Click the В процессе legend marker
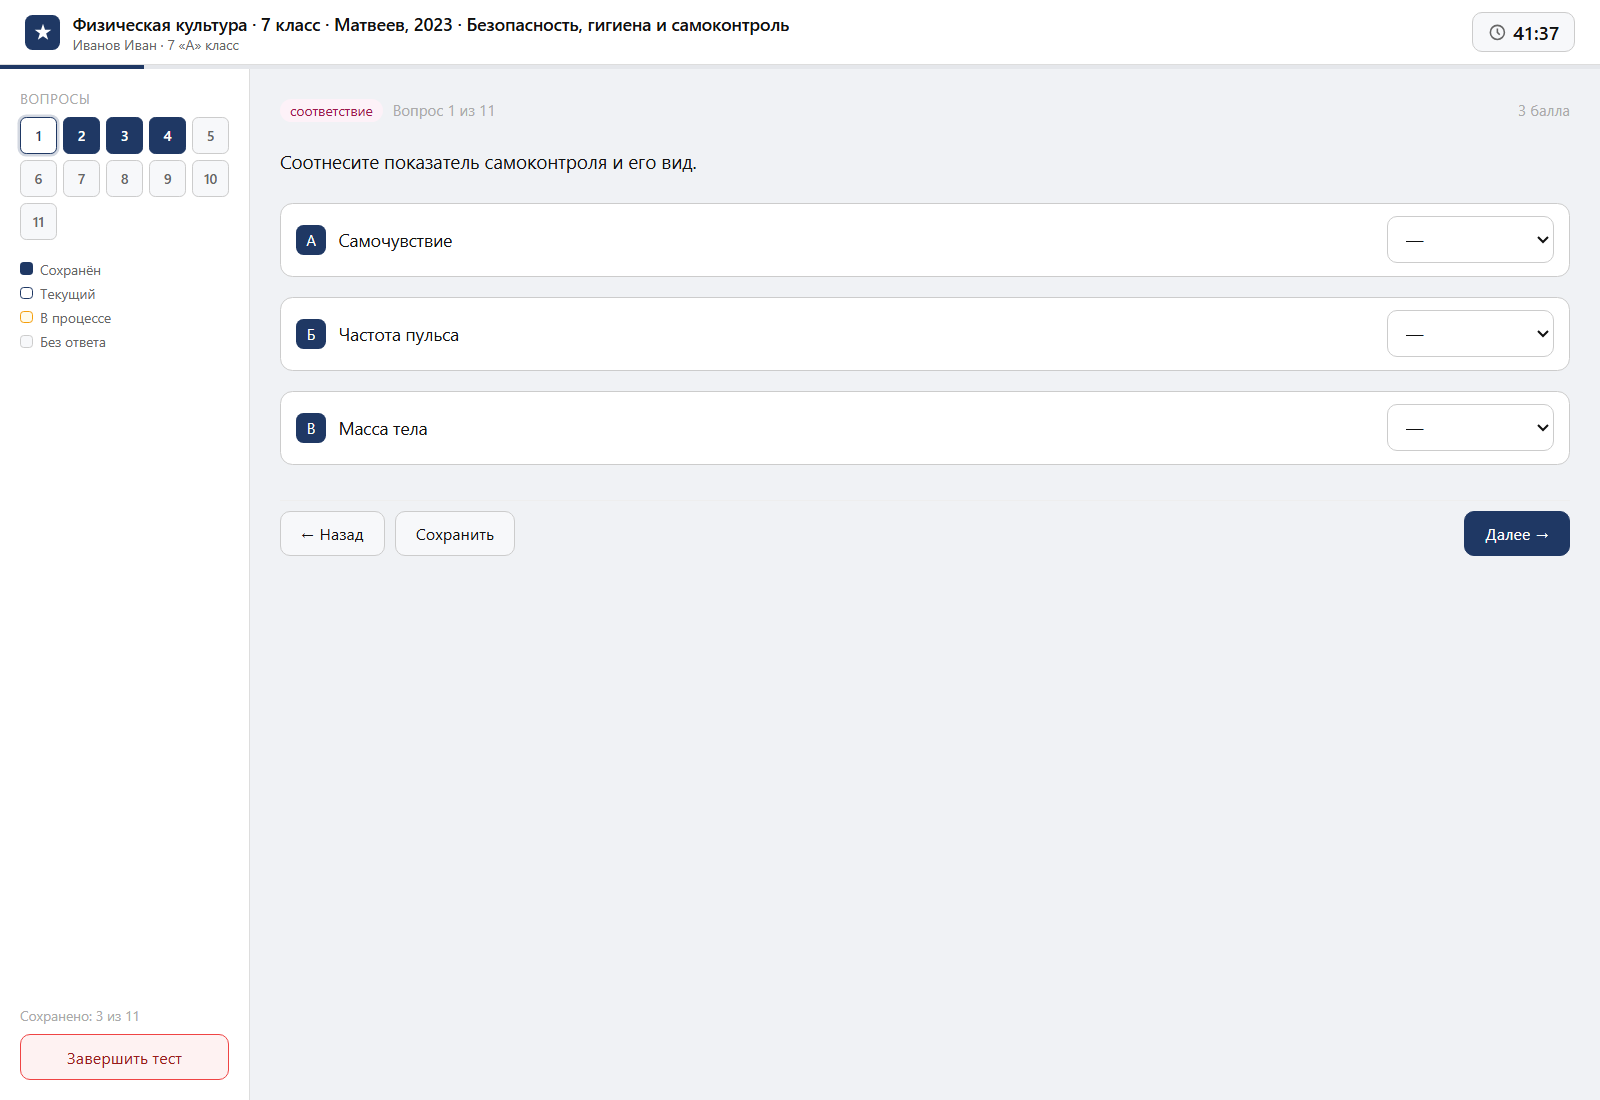The height and width of the screenshot is (1100, 1600). coord(27,317)
